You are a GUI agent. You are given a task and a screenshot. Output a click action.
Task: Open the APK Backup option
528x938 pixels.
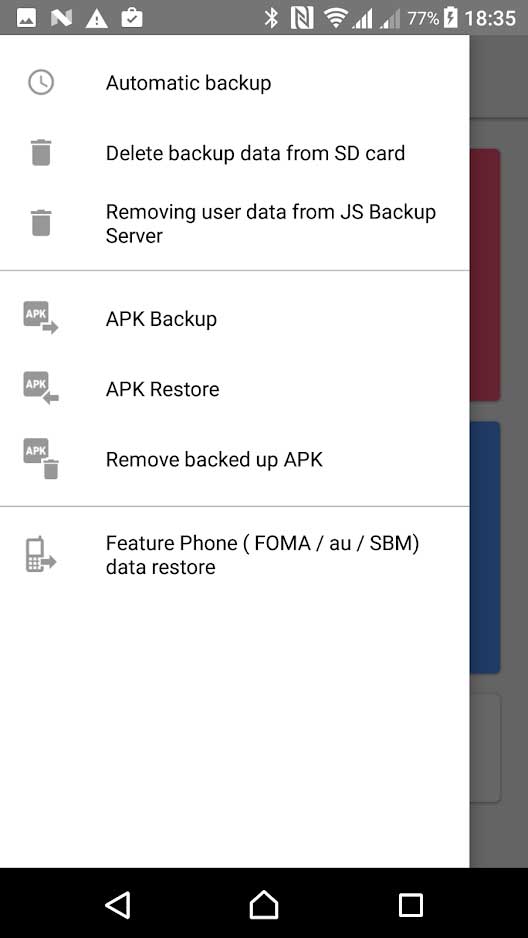(x=234, y=318)
